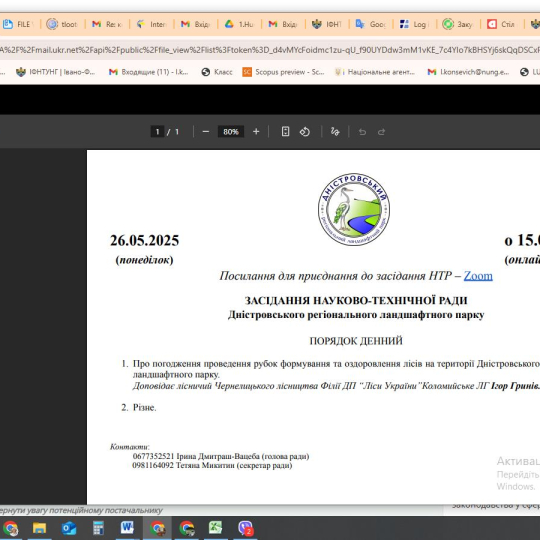
Task: Click the name Ігор Гринів
Action: click(x=515, y=386)
